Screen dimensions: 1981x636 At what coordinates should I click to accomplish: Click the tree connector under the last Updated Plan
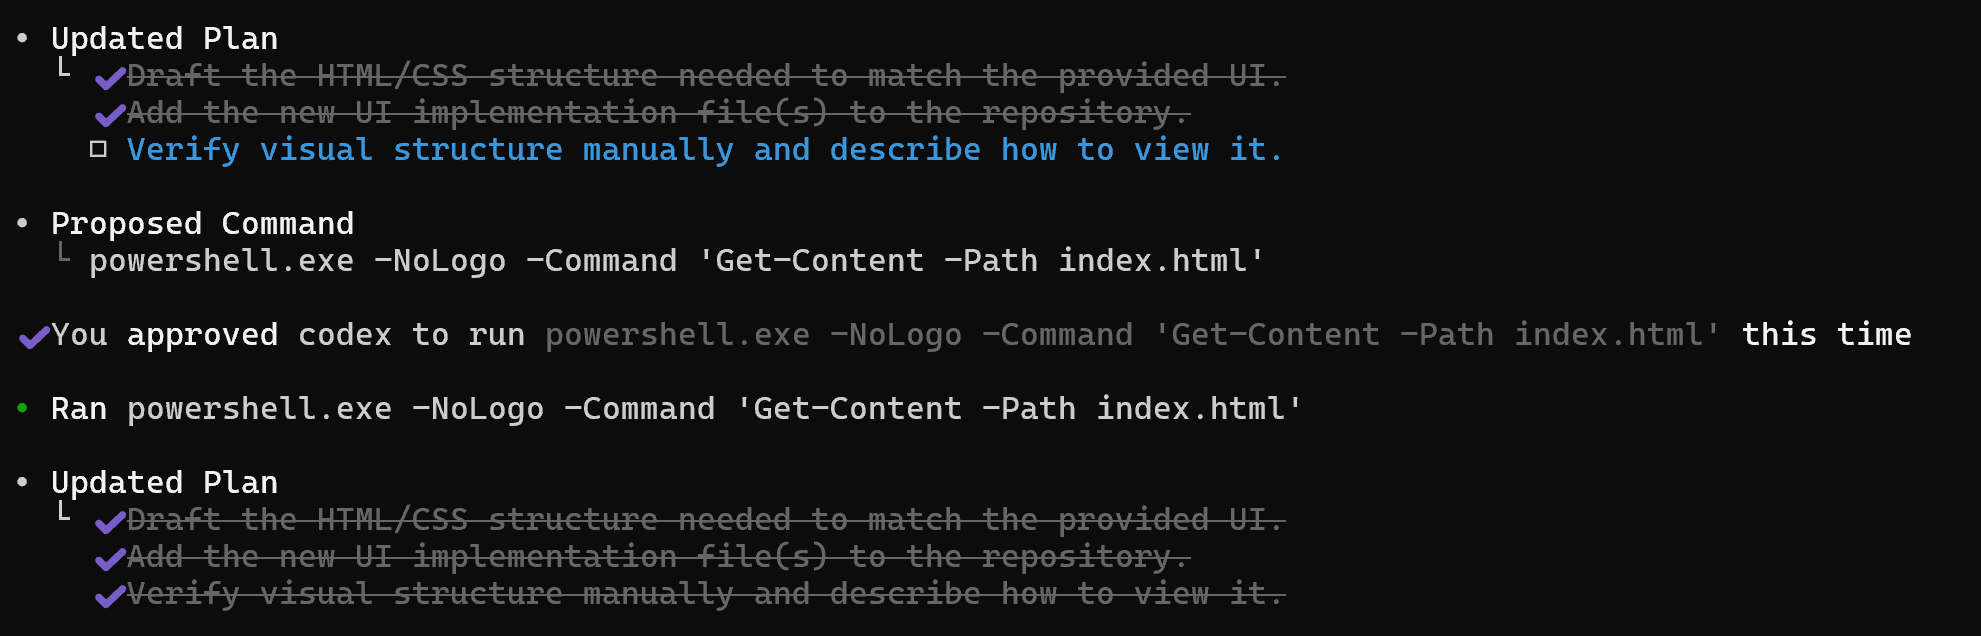[x=64, y=512]
